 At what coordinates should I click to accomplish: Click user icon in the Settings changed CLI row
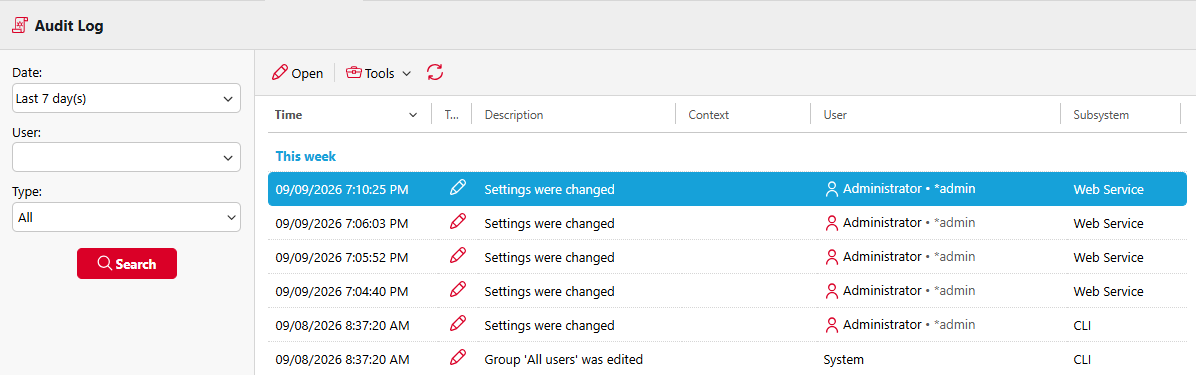pos(831,325)
